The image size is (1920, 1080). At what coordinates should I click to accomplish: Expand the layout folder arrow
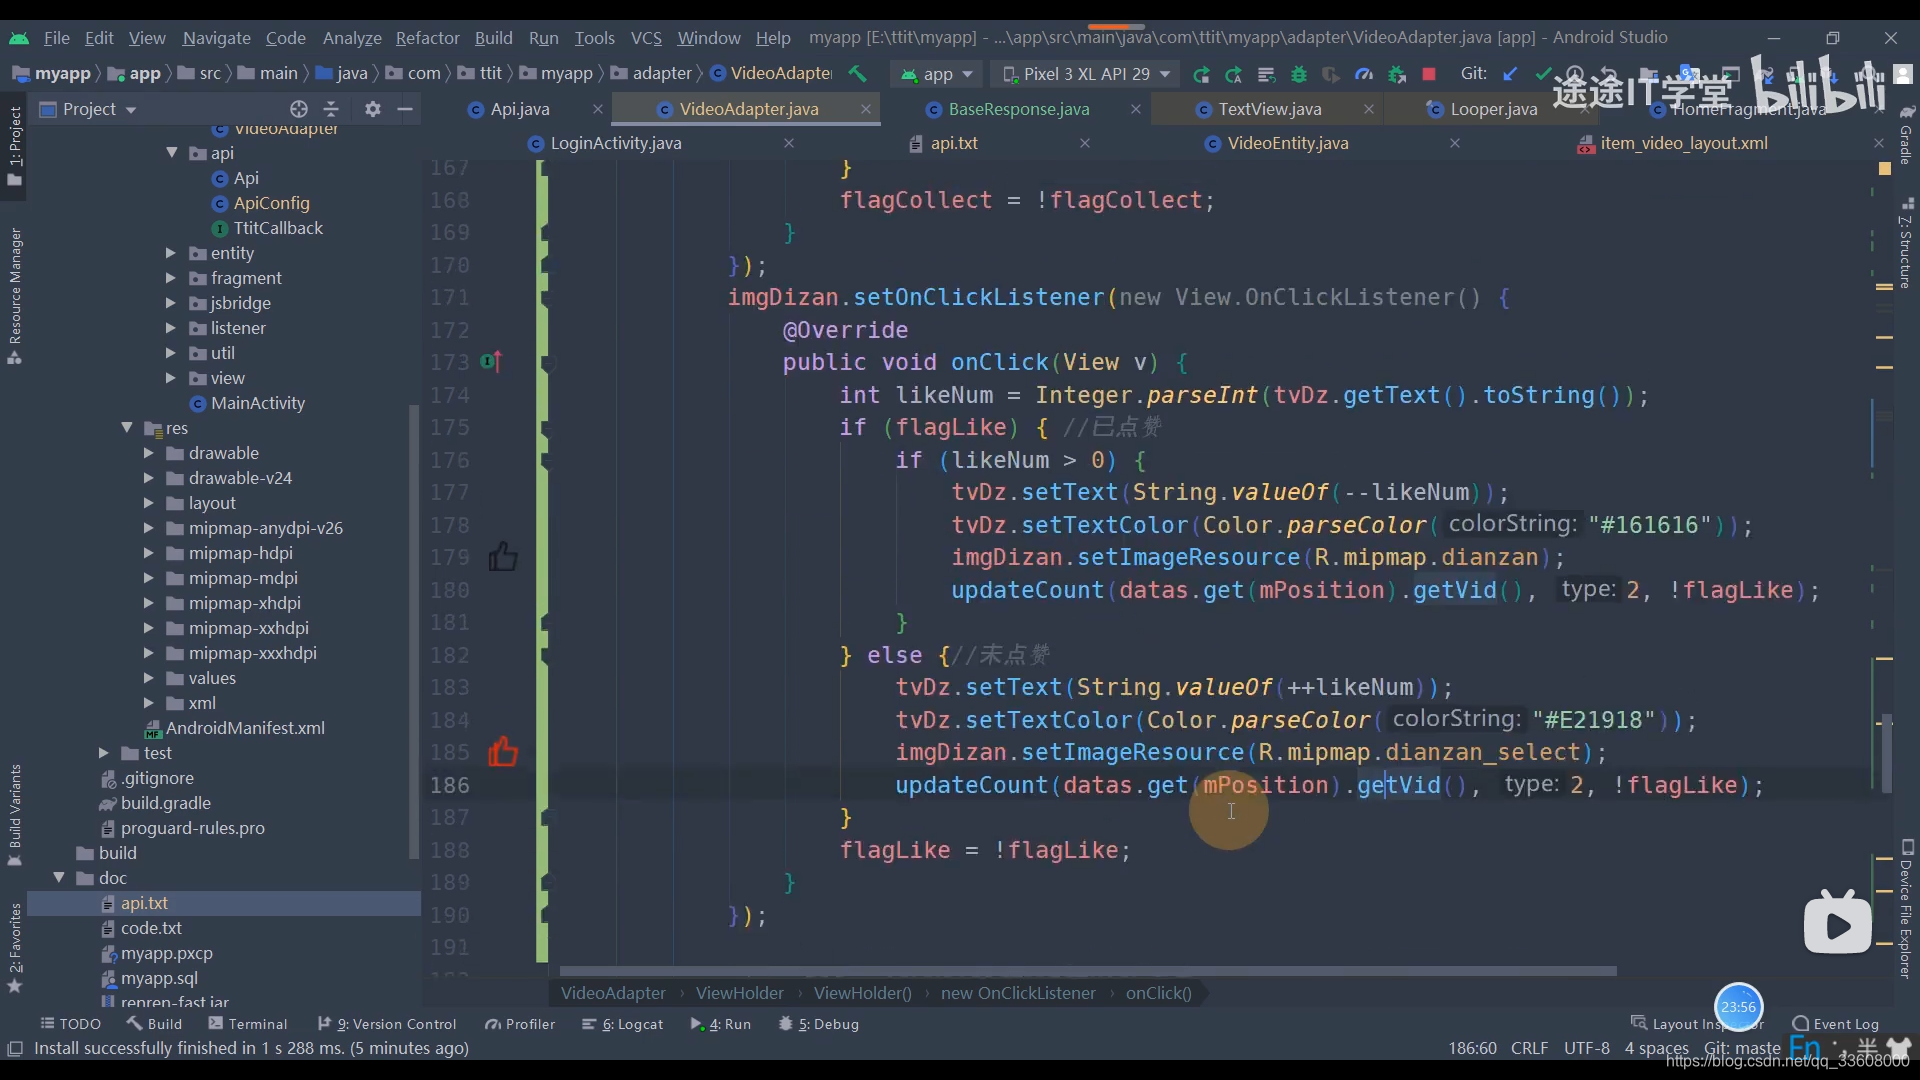tap(148, 503)
